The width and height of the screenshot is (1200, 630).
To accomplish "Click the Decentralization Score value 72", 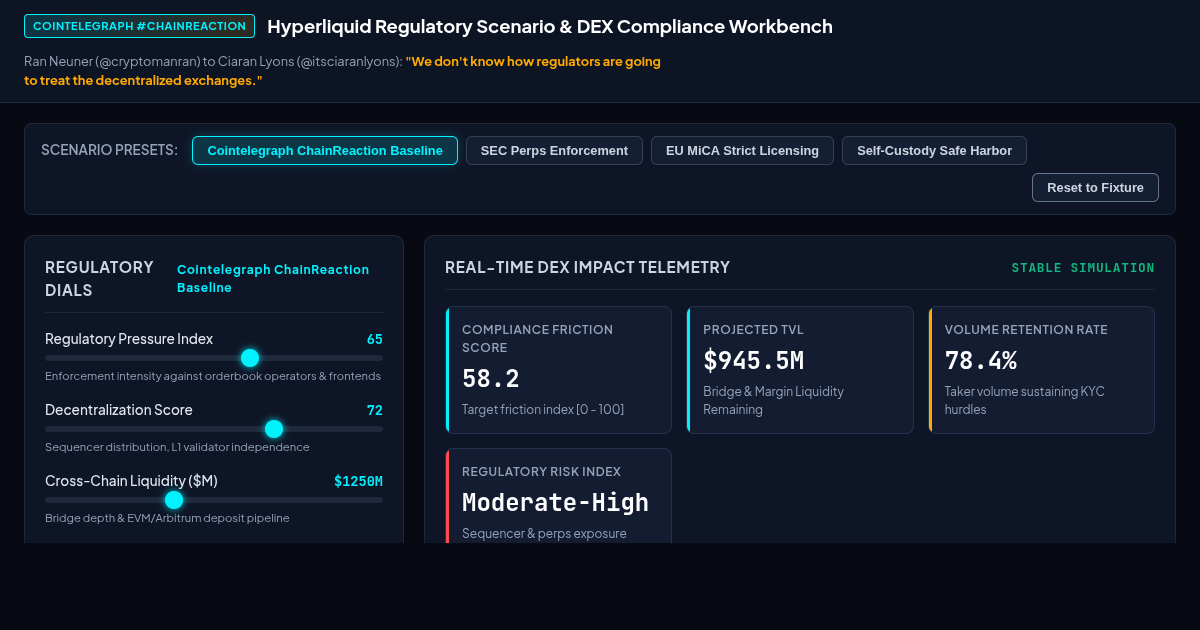I will (x=375, y=410).
